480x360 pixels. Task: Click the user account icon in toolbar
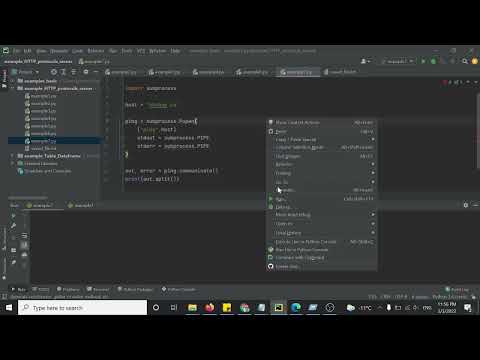(365, 61)
